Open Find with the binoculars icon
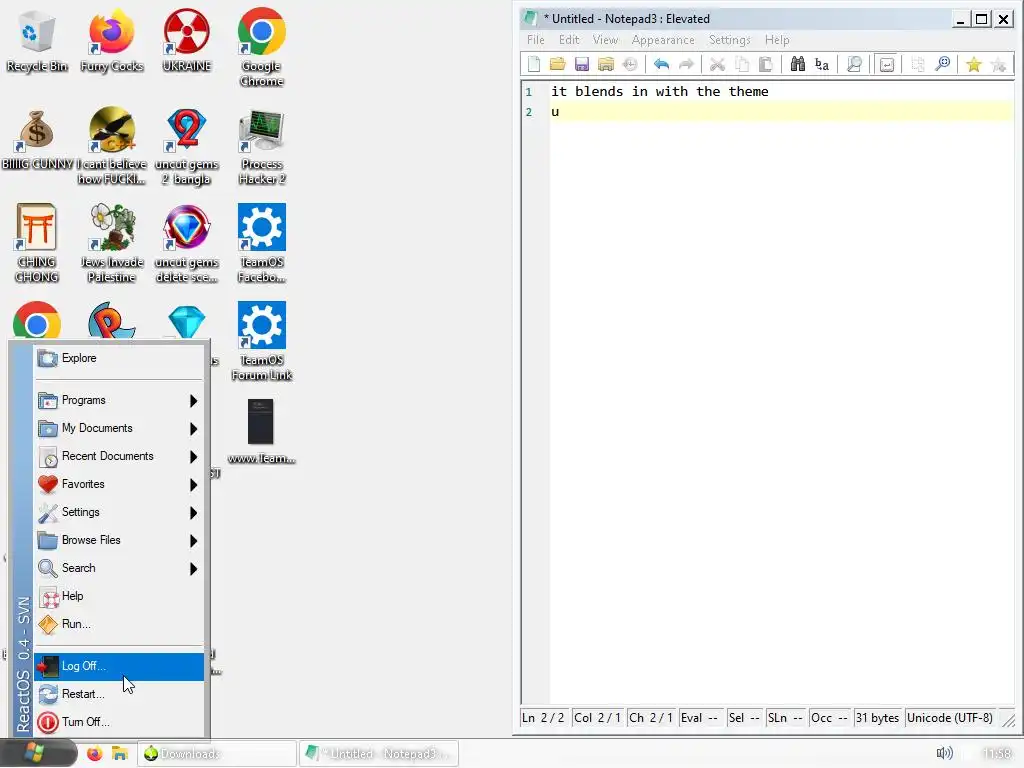The width and height of the screenshot is (1024, 768). pyautogui.click(x=797, y=64)
